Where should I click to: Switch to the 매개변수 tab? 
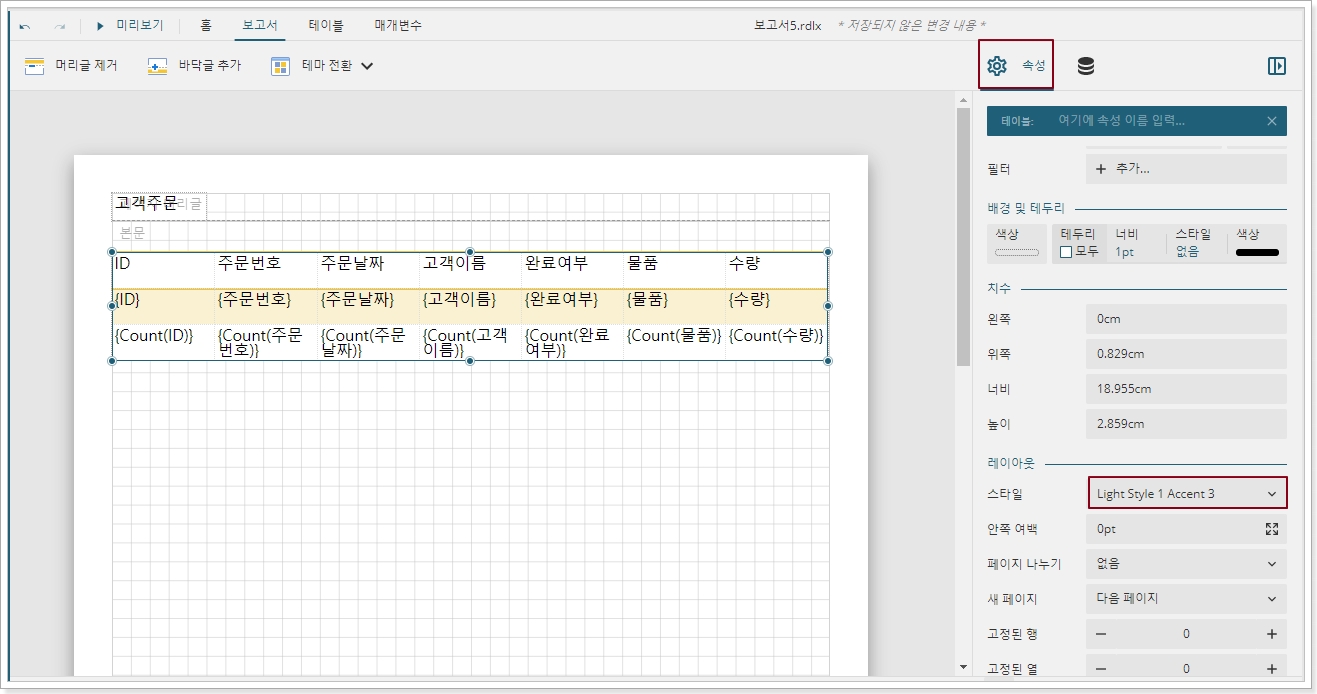(x=398, y=25)
